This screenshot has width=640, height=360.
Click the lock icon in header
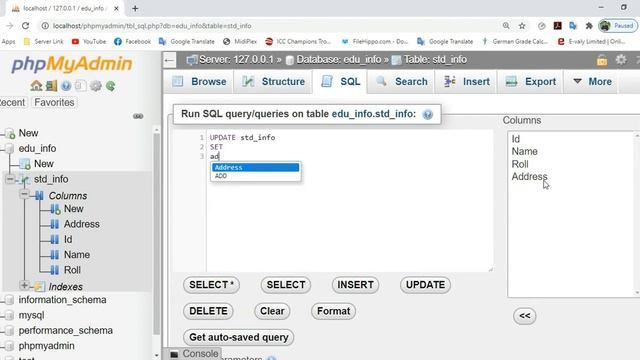click(x=602, y=60)
